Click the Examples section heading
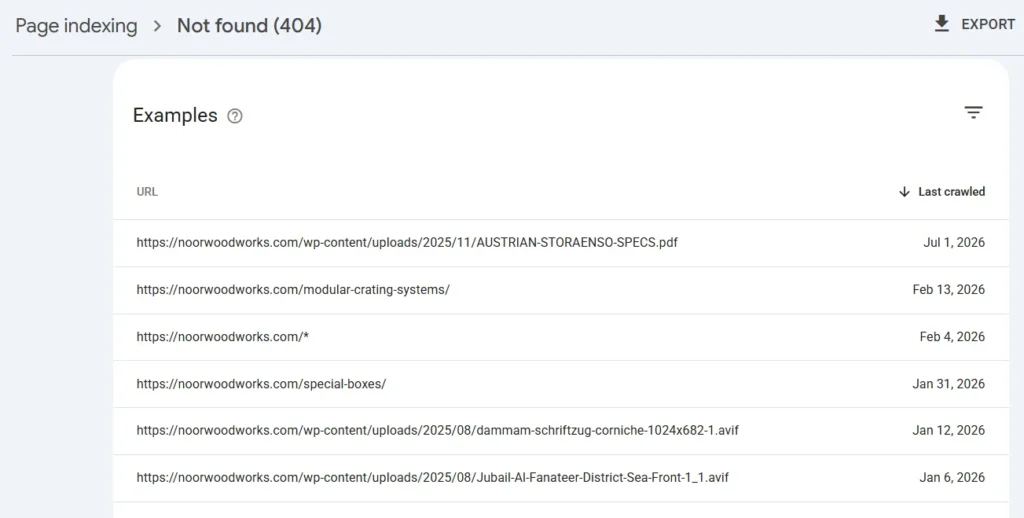This screenshot has height=518, width=1024. 175,116
